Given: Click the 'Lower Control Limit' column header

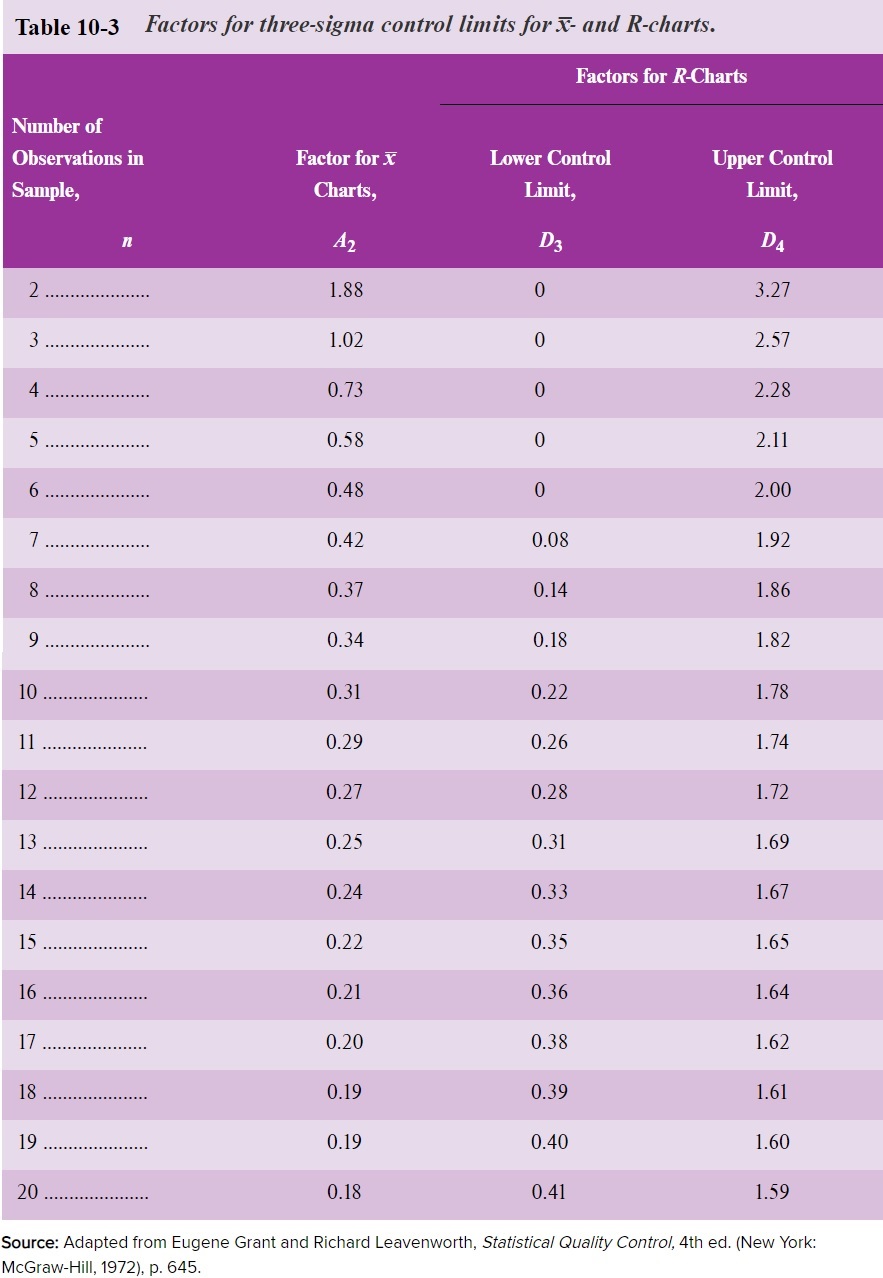Looking at the screenshot, I should point(550,174).
